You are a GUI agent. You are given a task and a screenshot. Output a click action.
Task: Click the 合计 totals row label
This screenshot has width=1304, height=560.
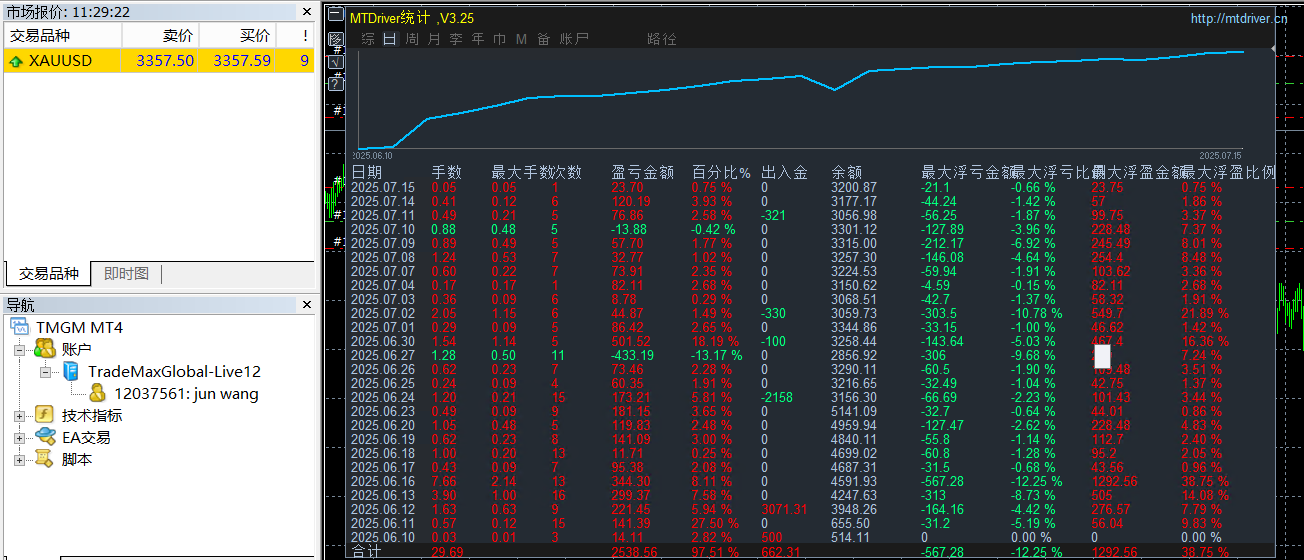tap(366, 551)
